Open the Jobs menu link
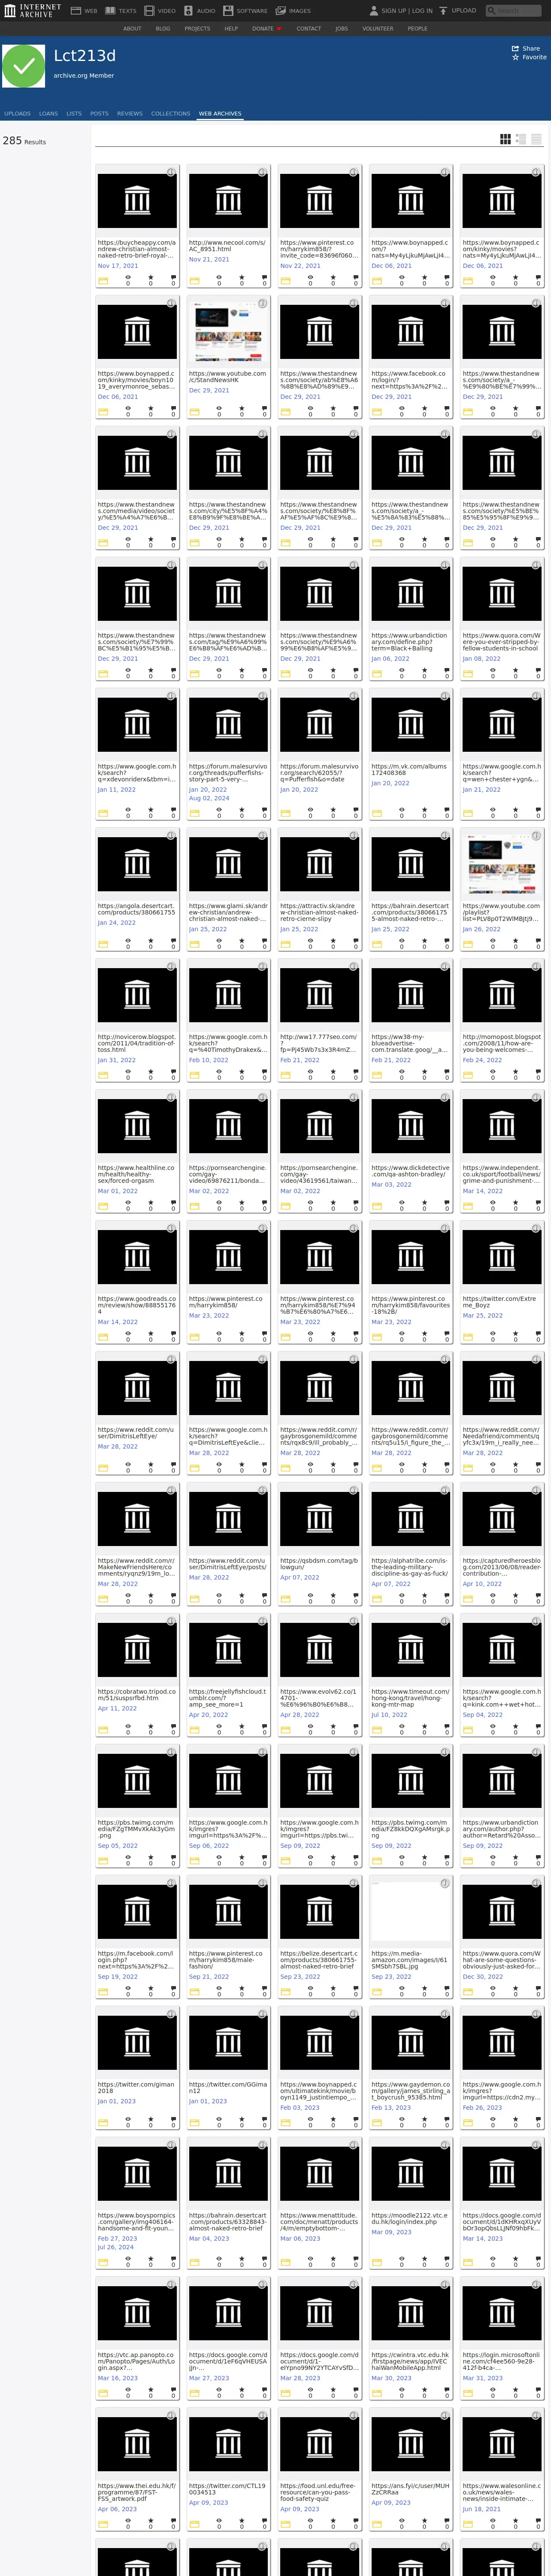 click(x=342, y=29)
